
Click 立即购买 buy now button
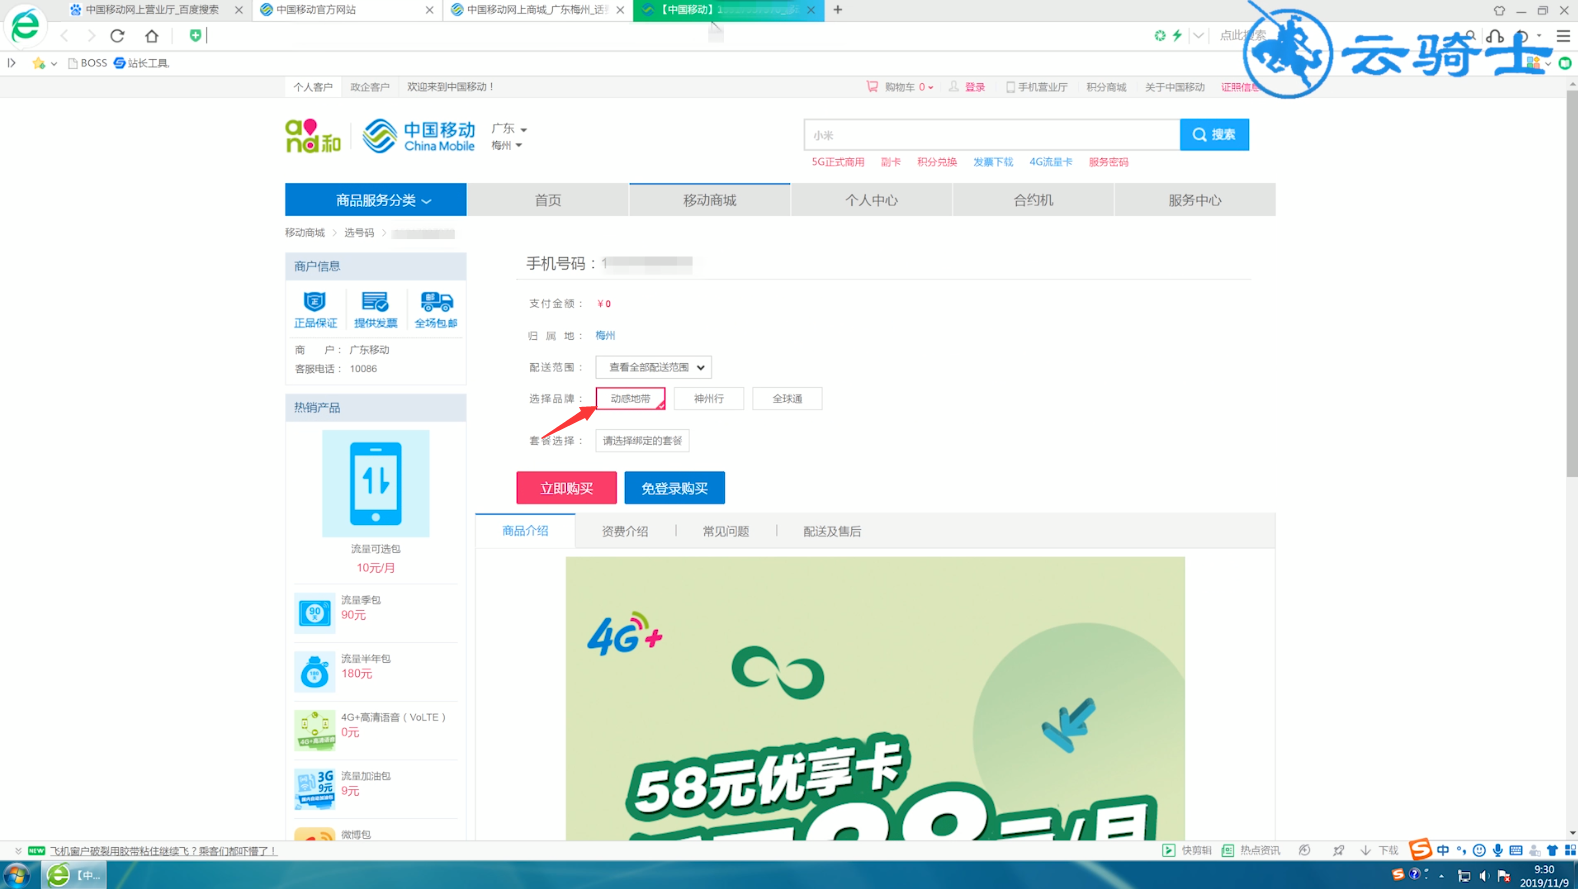(566, 488)
